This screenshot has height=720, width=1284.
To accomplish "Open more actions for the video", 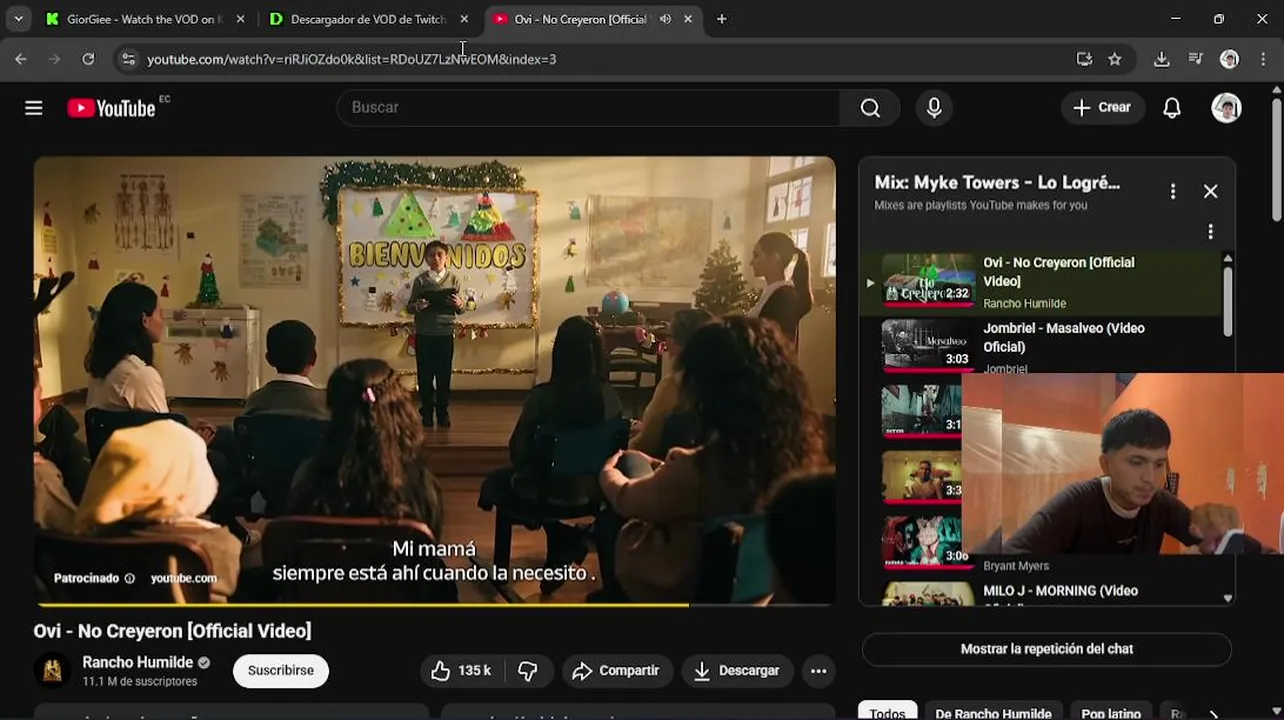I will click(818, 671).
